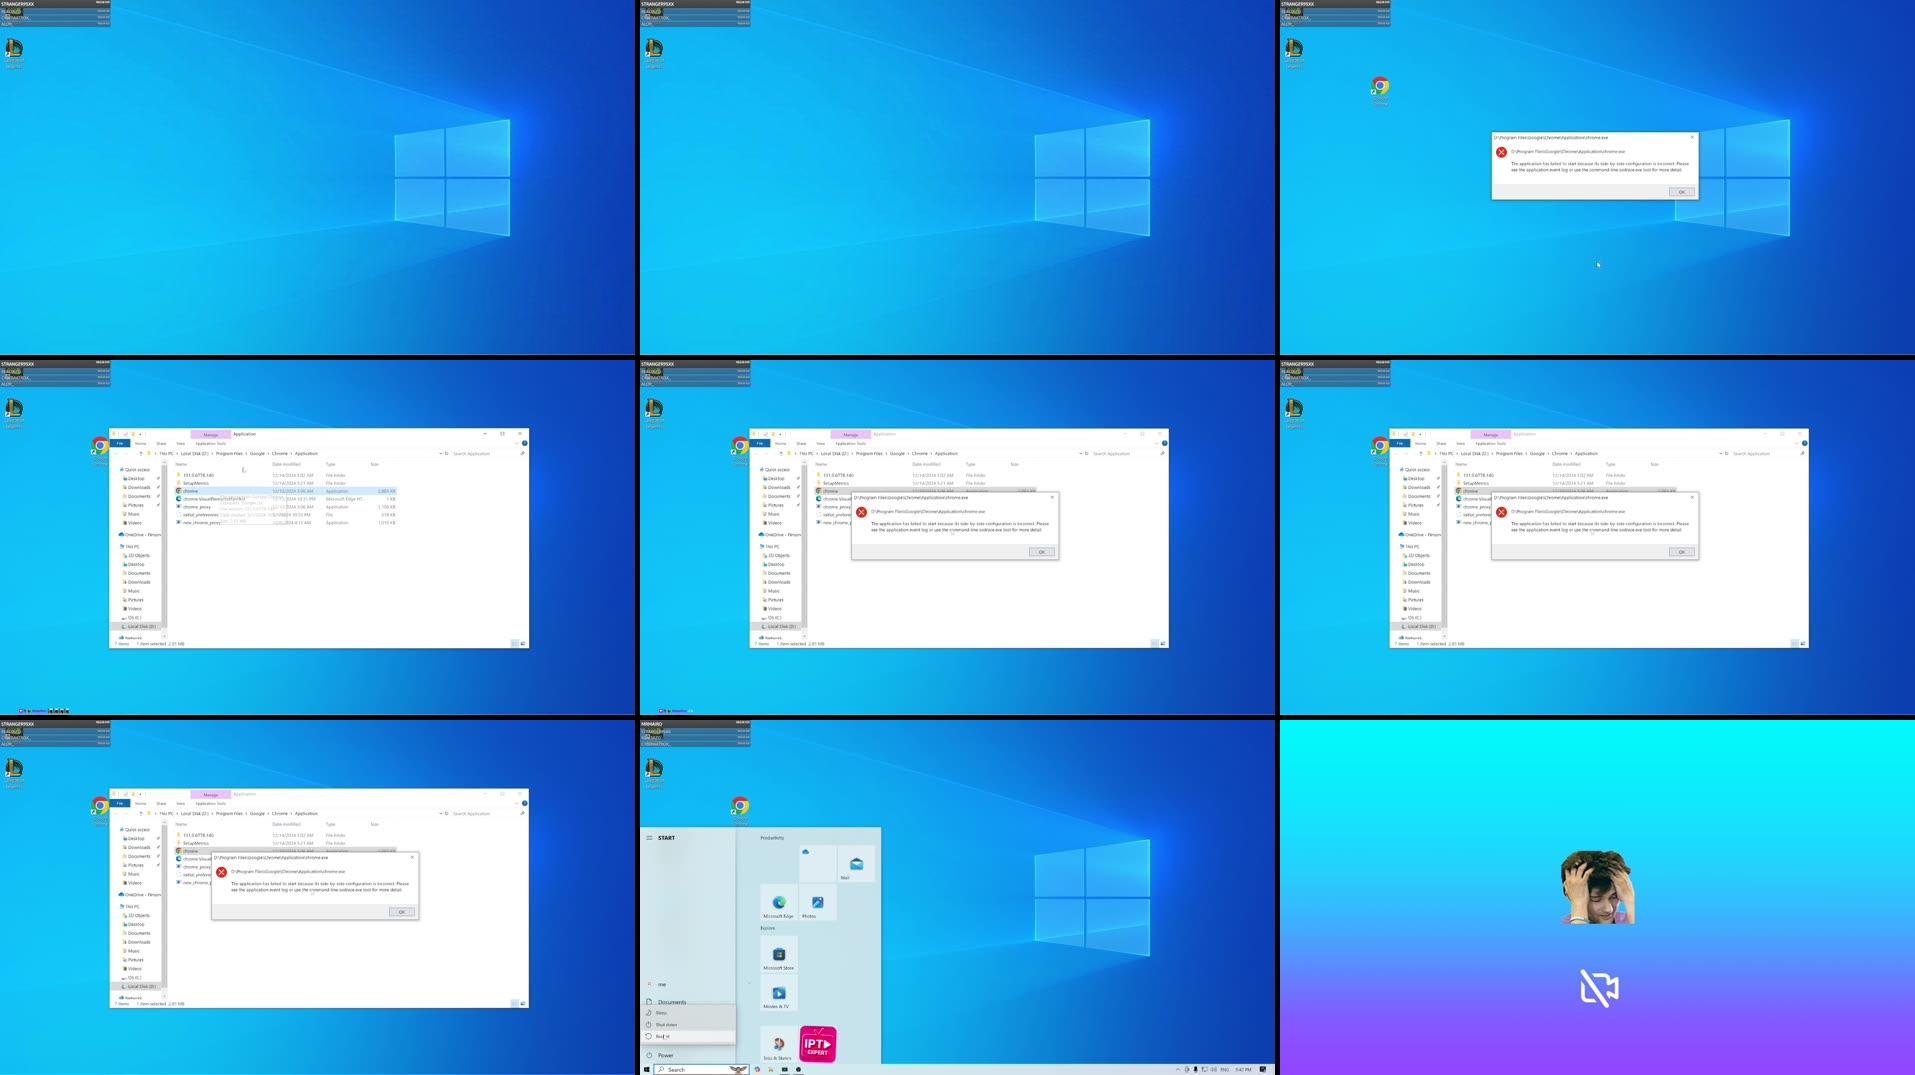
Task: Open Home tab in dialog-free Explorer
Action: [140, 443]
